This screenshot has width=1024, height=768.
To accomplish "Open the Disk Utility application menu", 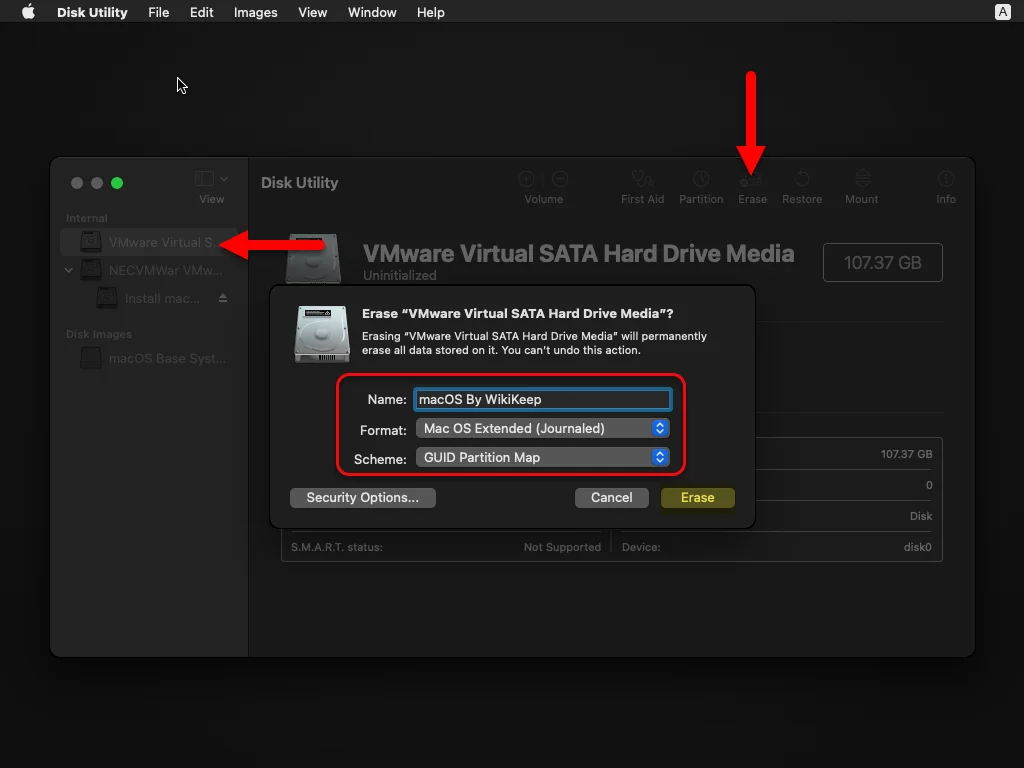I will (92, 12).
